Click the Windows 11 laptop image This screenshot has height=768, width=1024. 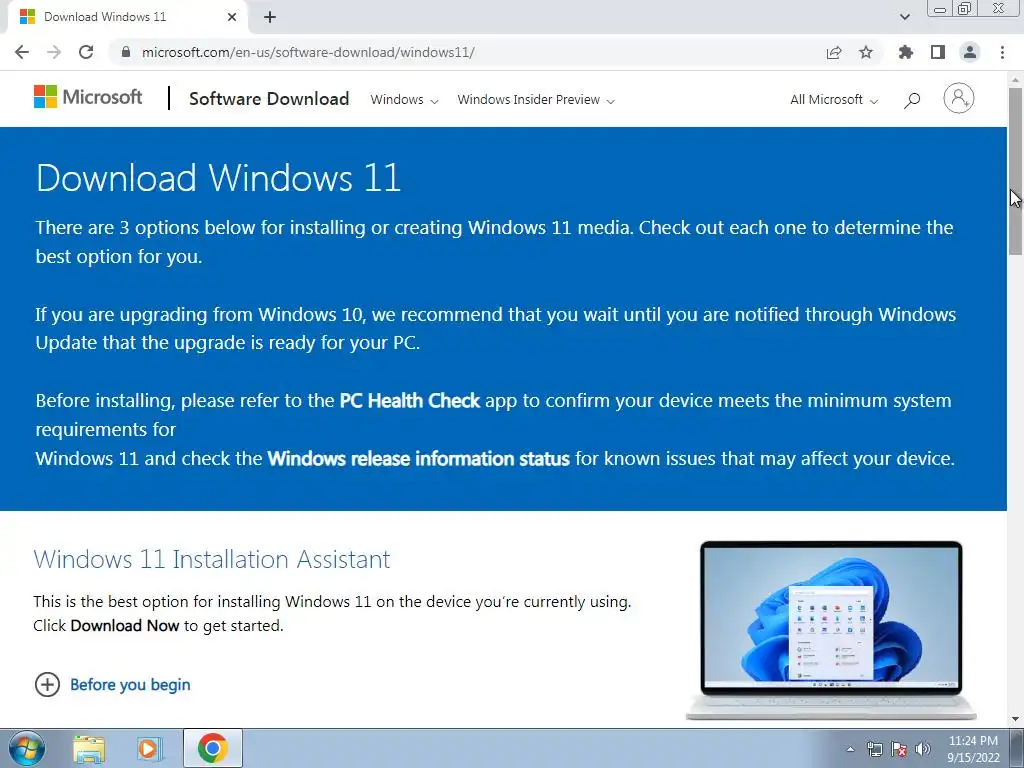click(x=831, y=630)
